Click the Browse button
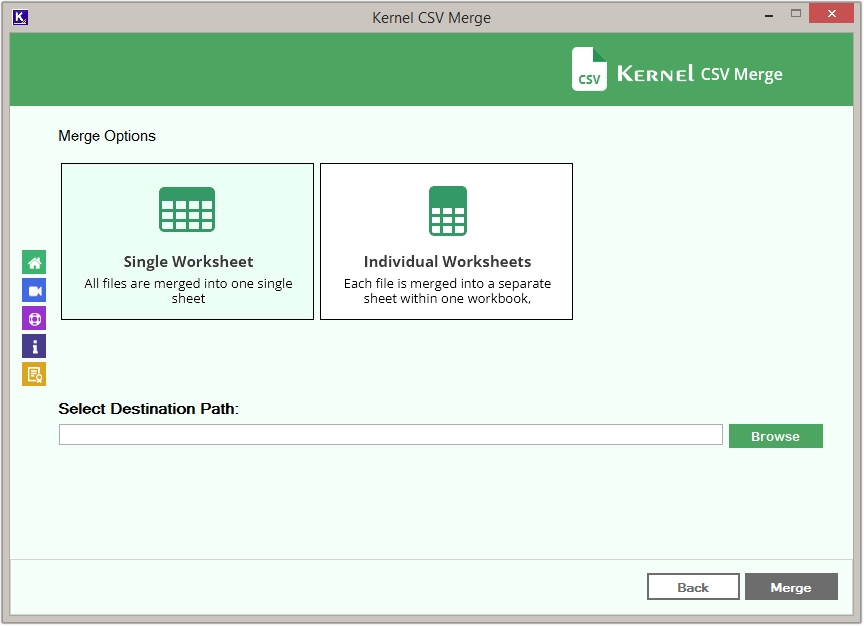The height and width of the screenshot is (626, 864). (x=776, y=436)
